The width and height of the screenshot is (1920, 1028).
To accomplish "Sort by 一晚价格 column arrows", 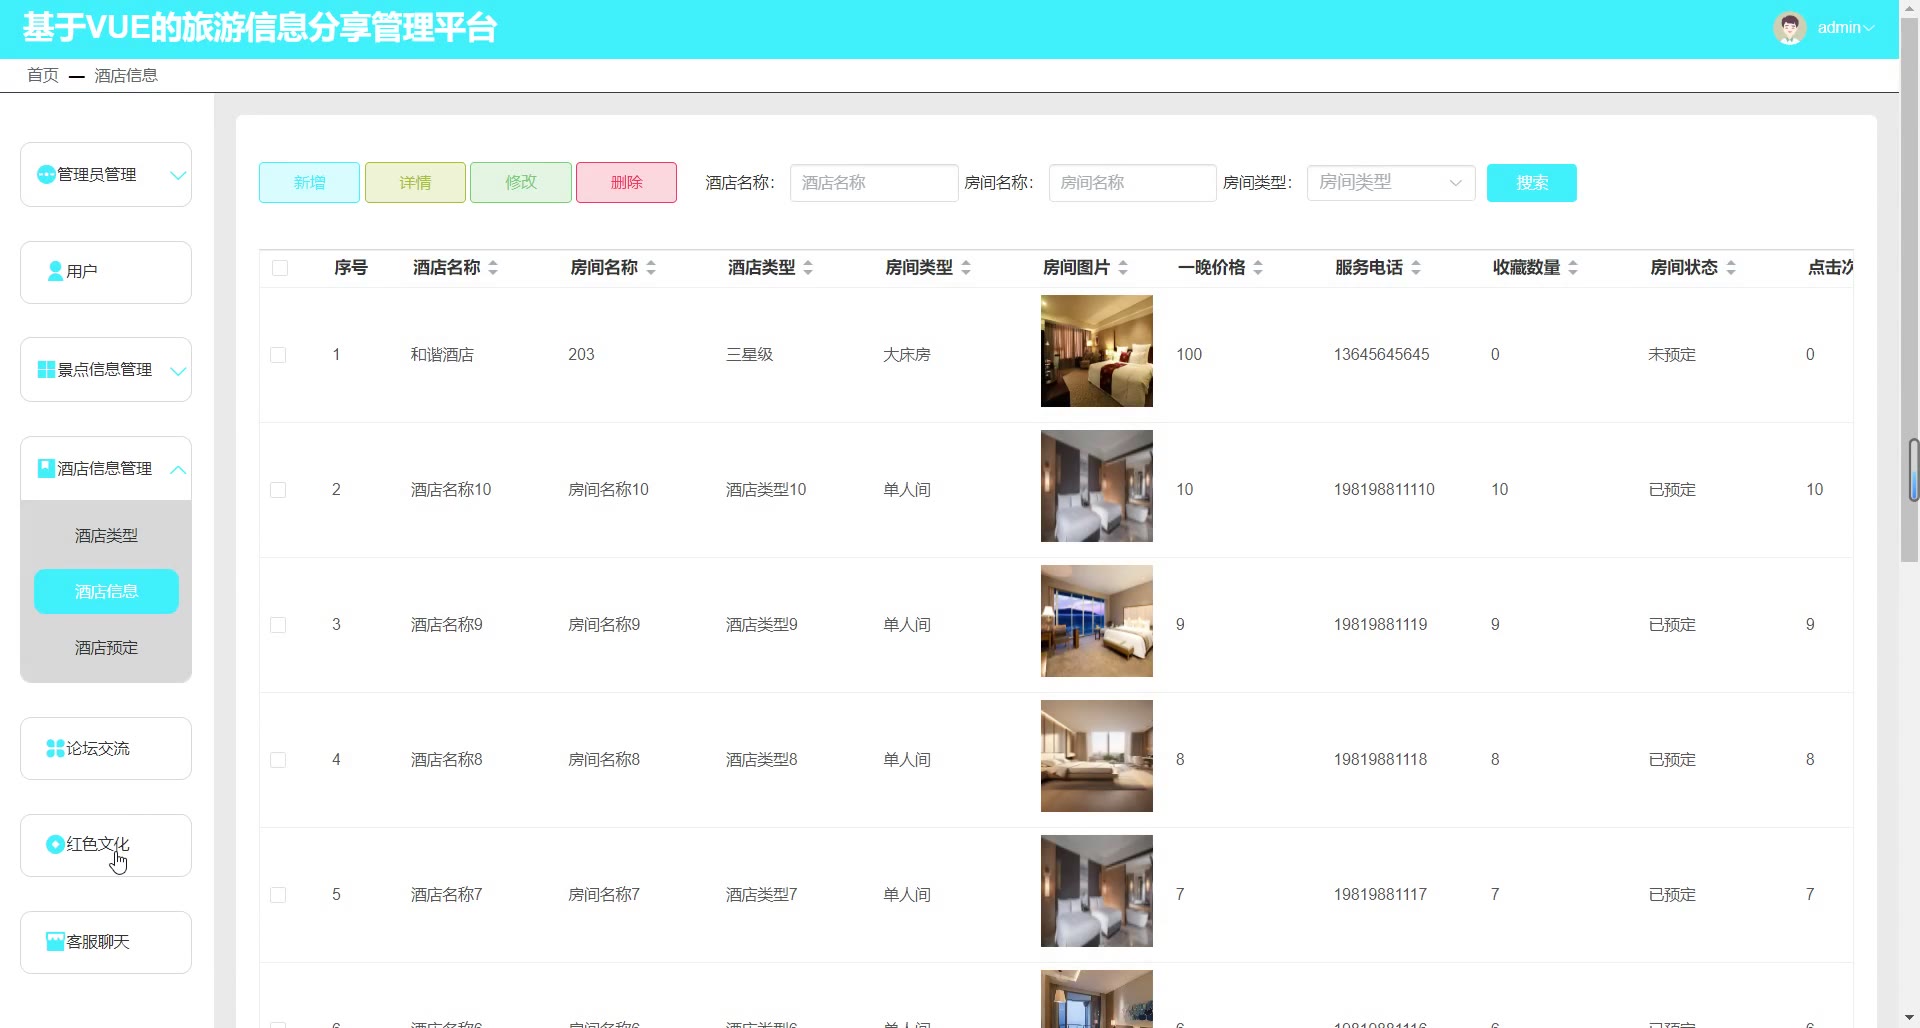I will (1258, 268).
